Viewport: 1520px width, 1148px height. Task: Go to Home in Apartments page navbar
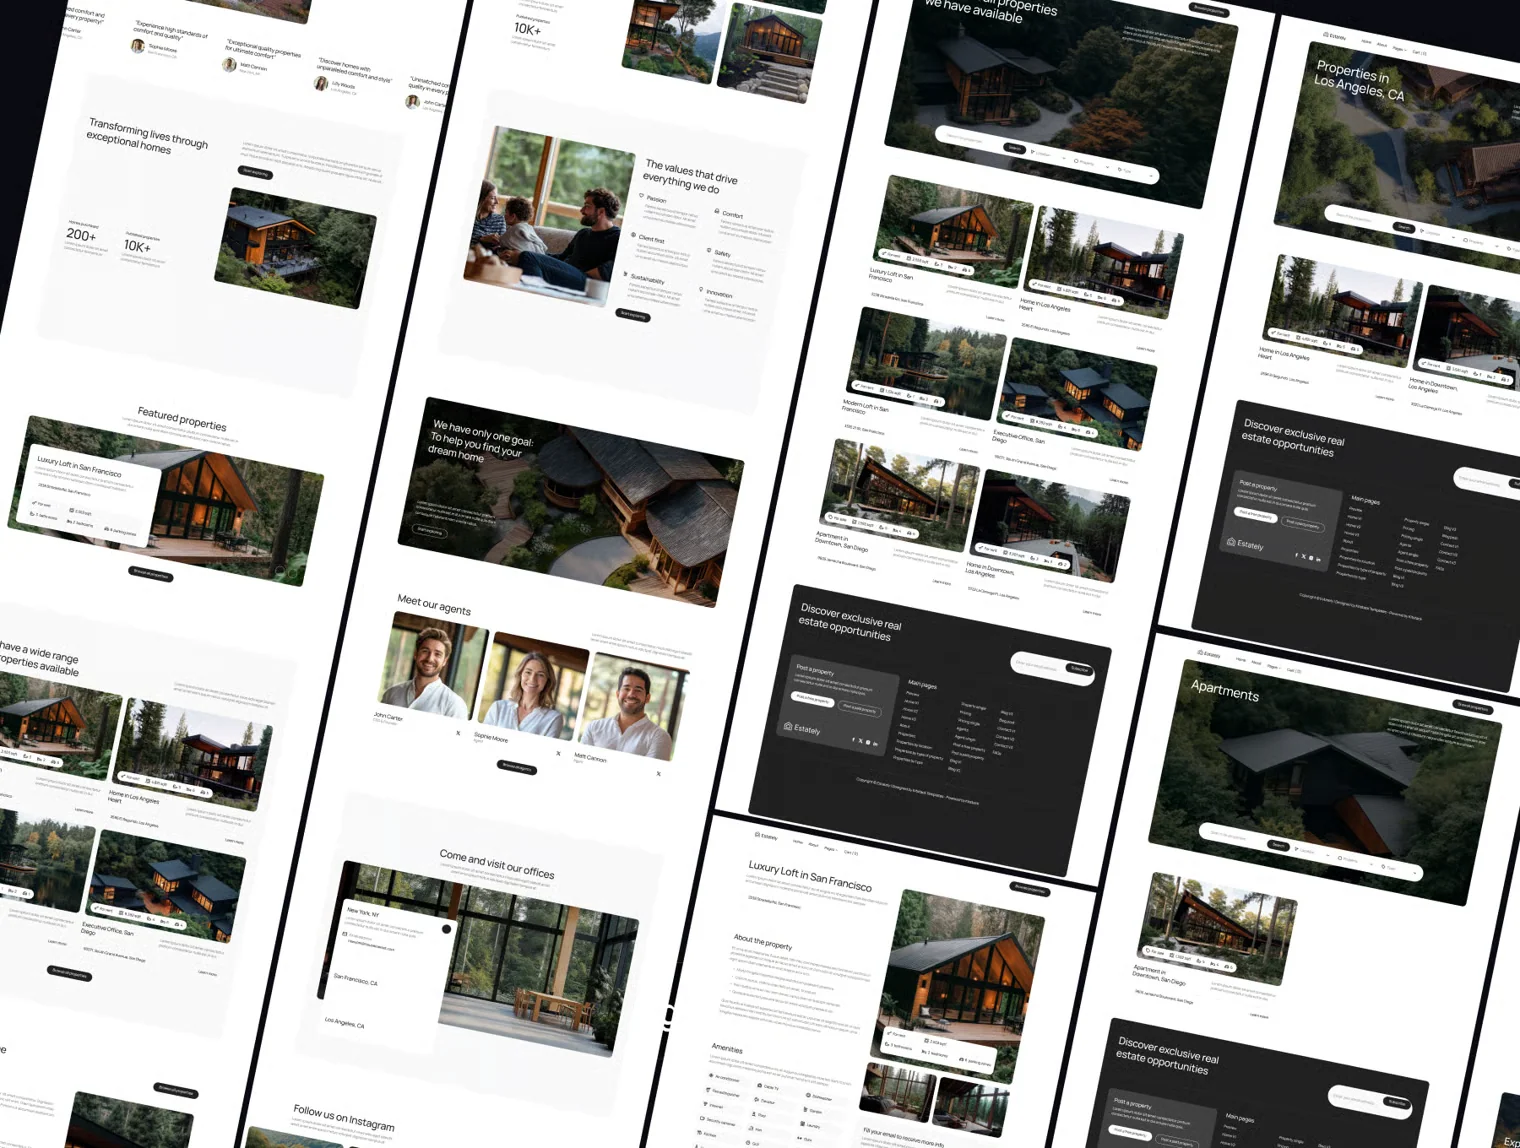(1241, 660)
